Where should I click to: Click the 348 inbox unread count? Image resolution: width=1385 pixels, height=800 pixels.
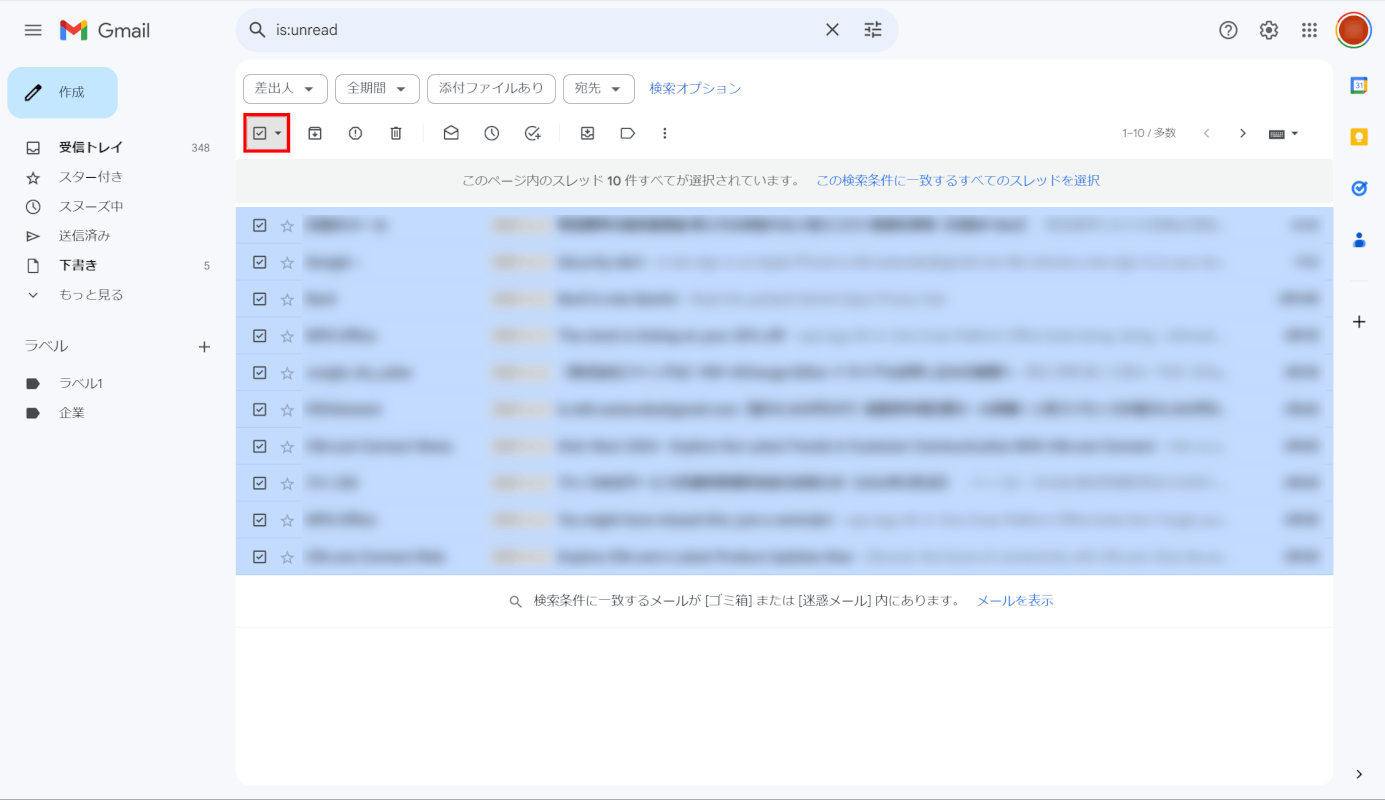pos(200,148)
